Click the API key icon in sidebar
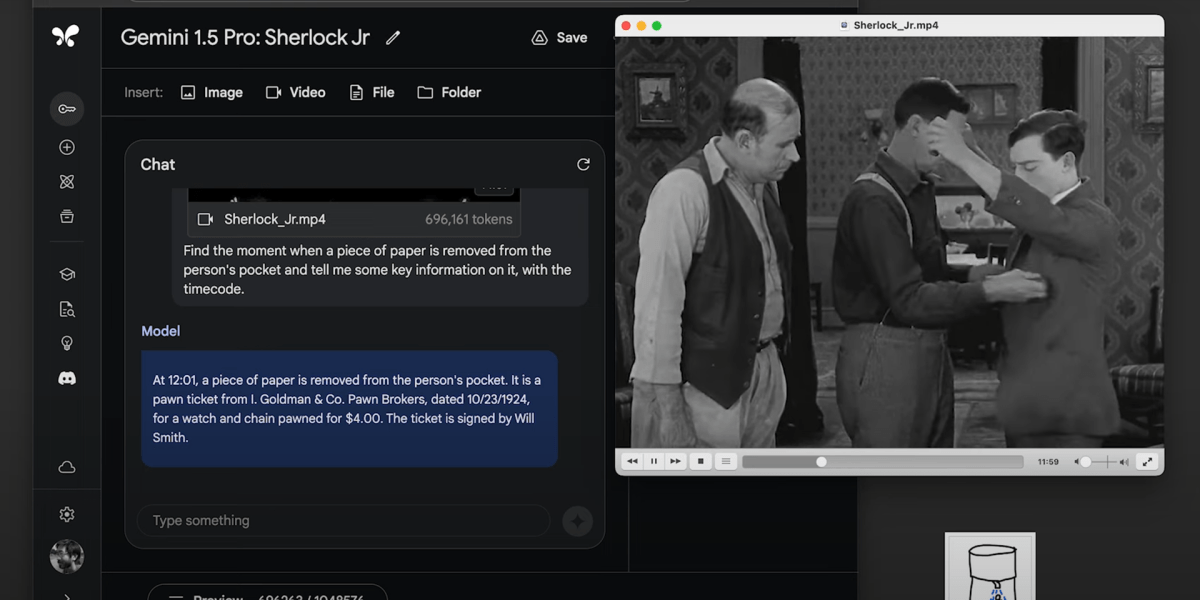This screenshot has height=600, width=1200. [67, 109]
